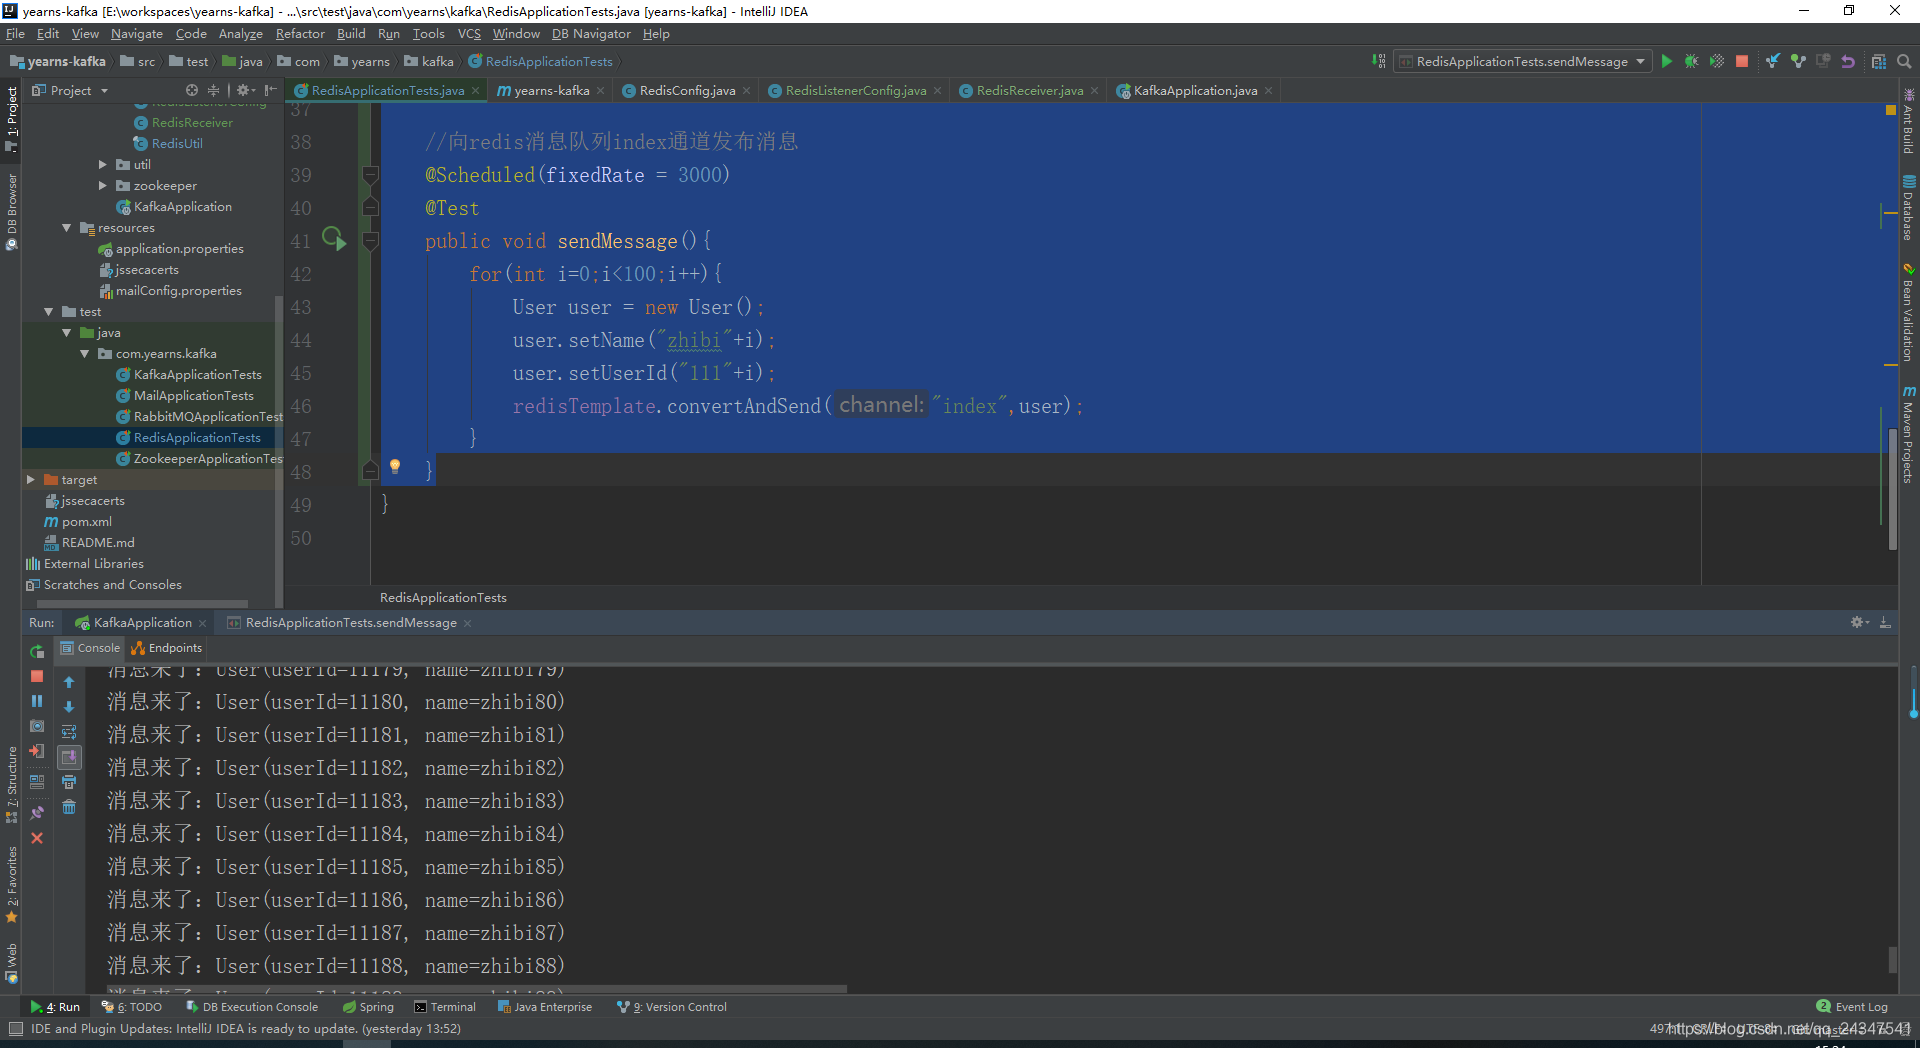Run with Coverage from the toolbar

pyautogui.click(x=1716, y=61)
